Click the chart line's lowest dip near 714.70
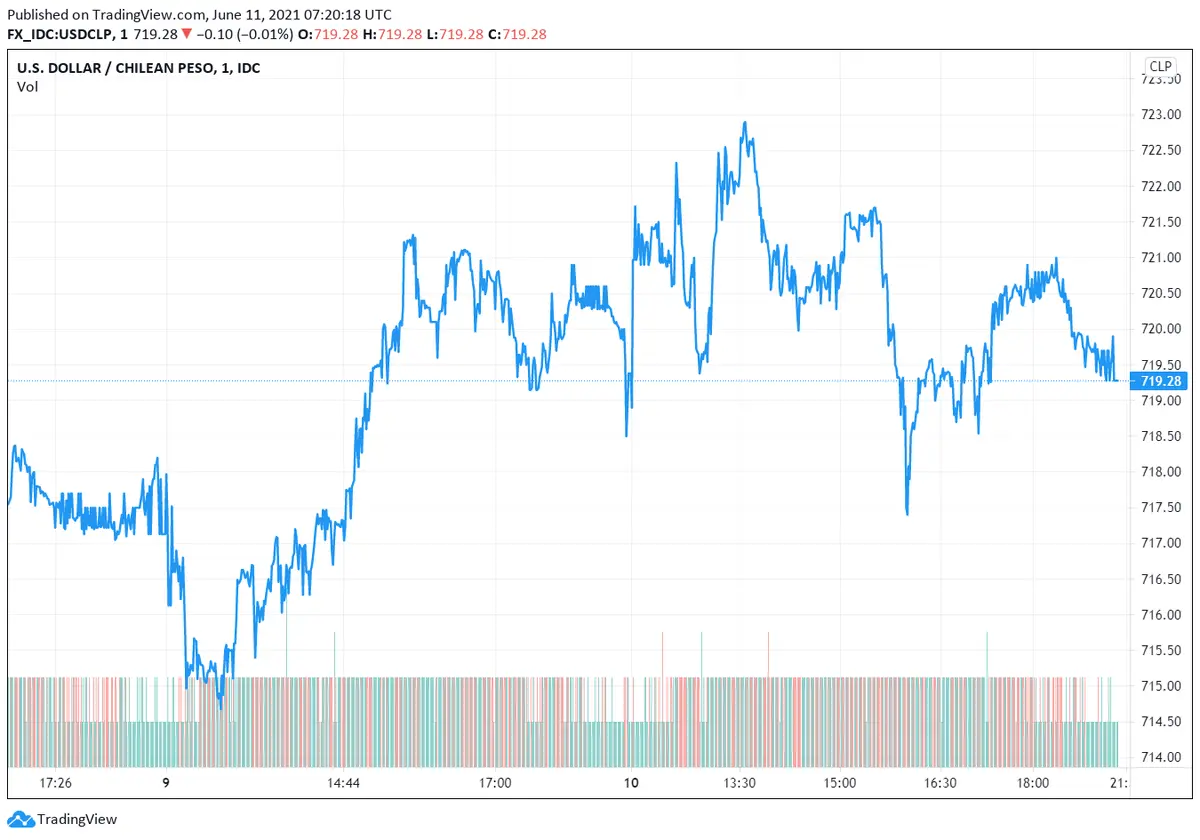This screenshot has height=840, width=1200. (220, 707)
